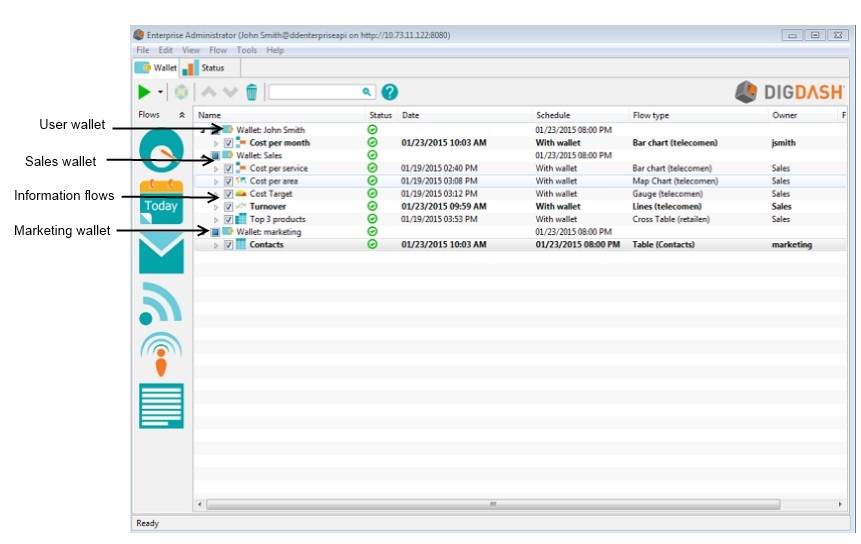The height and width of the screenshot is (544, 861).
Task: Expand the Turnover row
Action: coord(216,207)
